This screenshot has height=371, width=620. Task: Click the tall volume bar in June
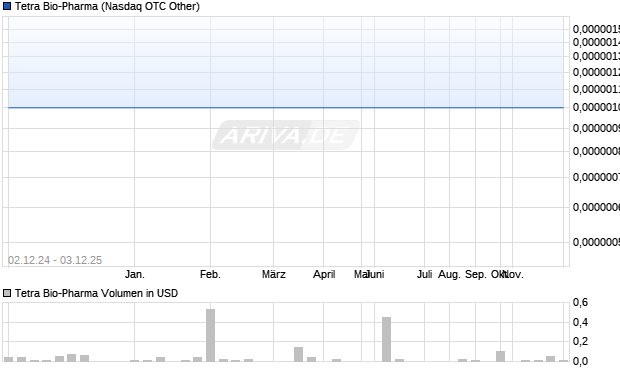pyautogui.click(x=386, y=339)
